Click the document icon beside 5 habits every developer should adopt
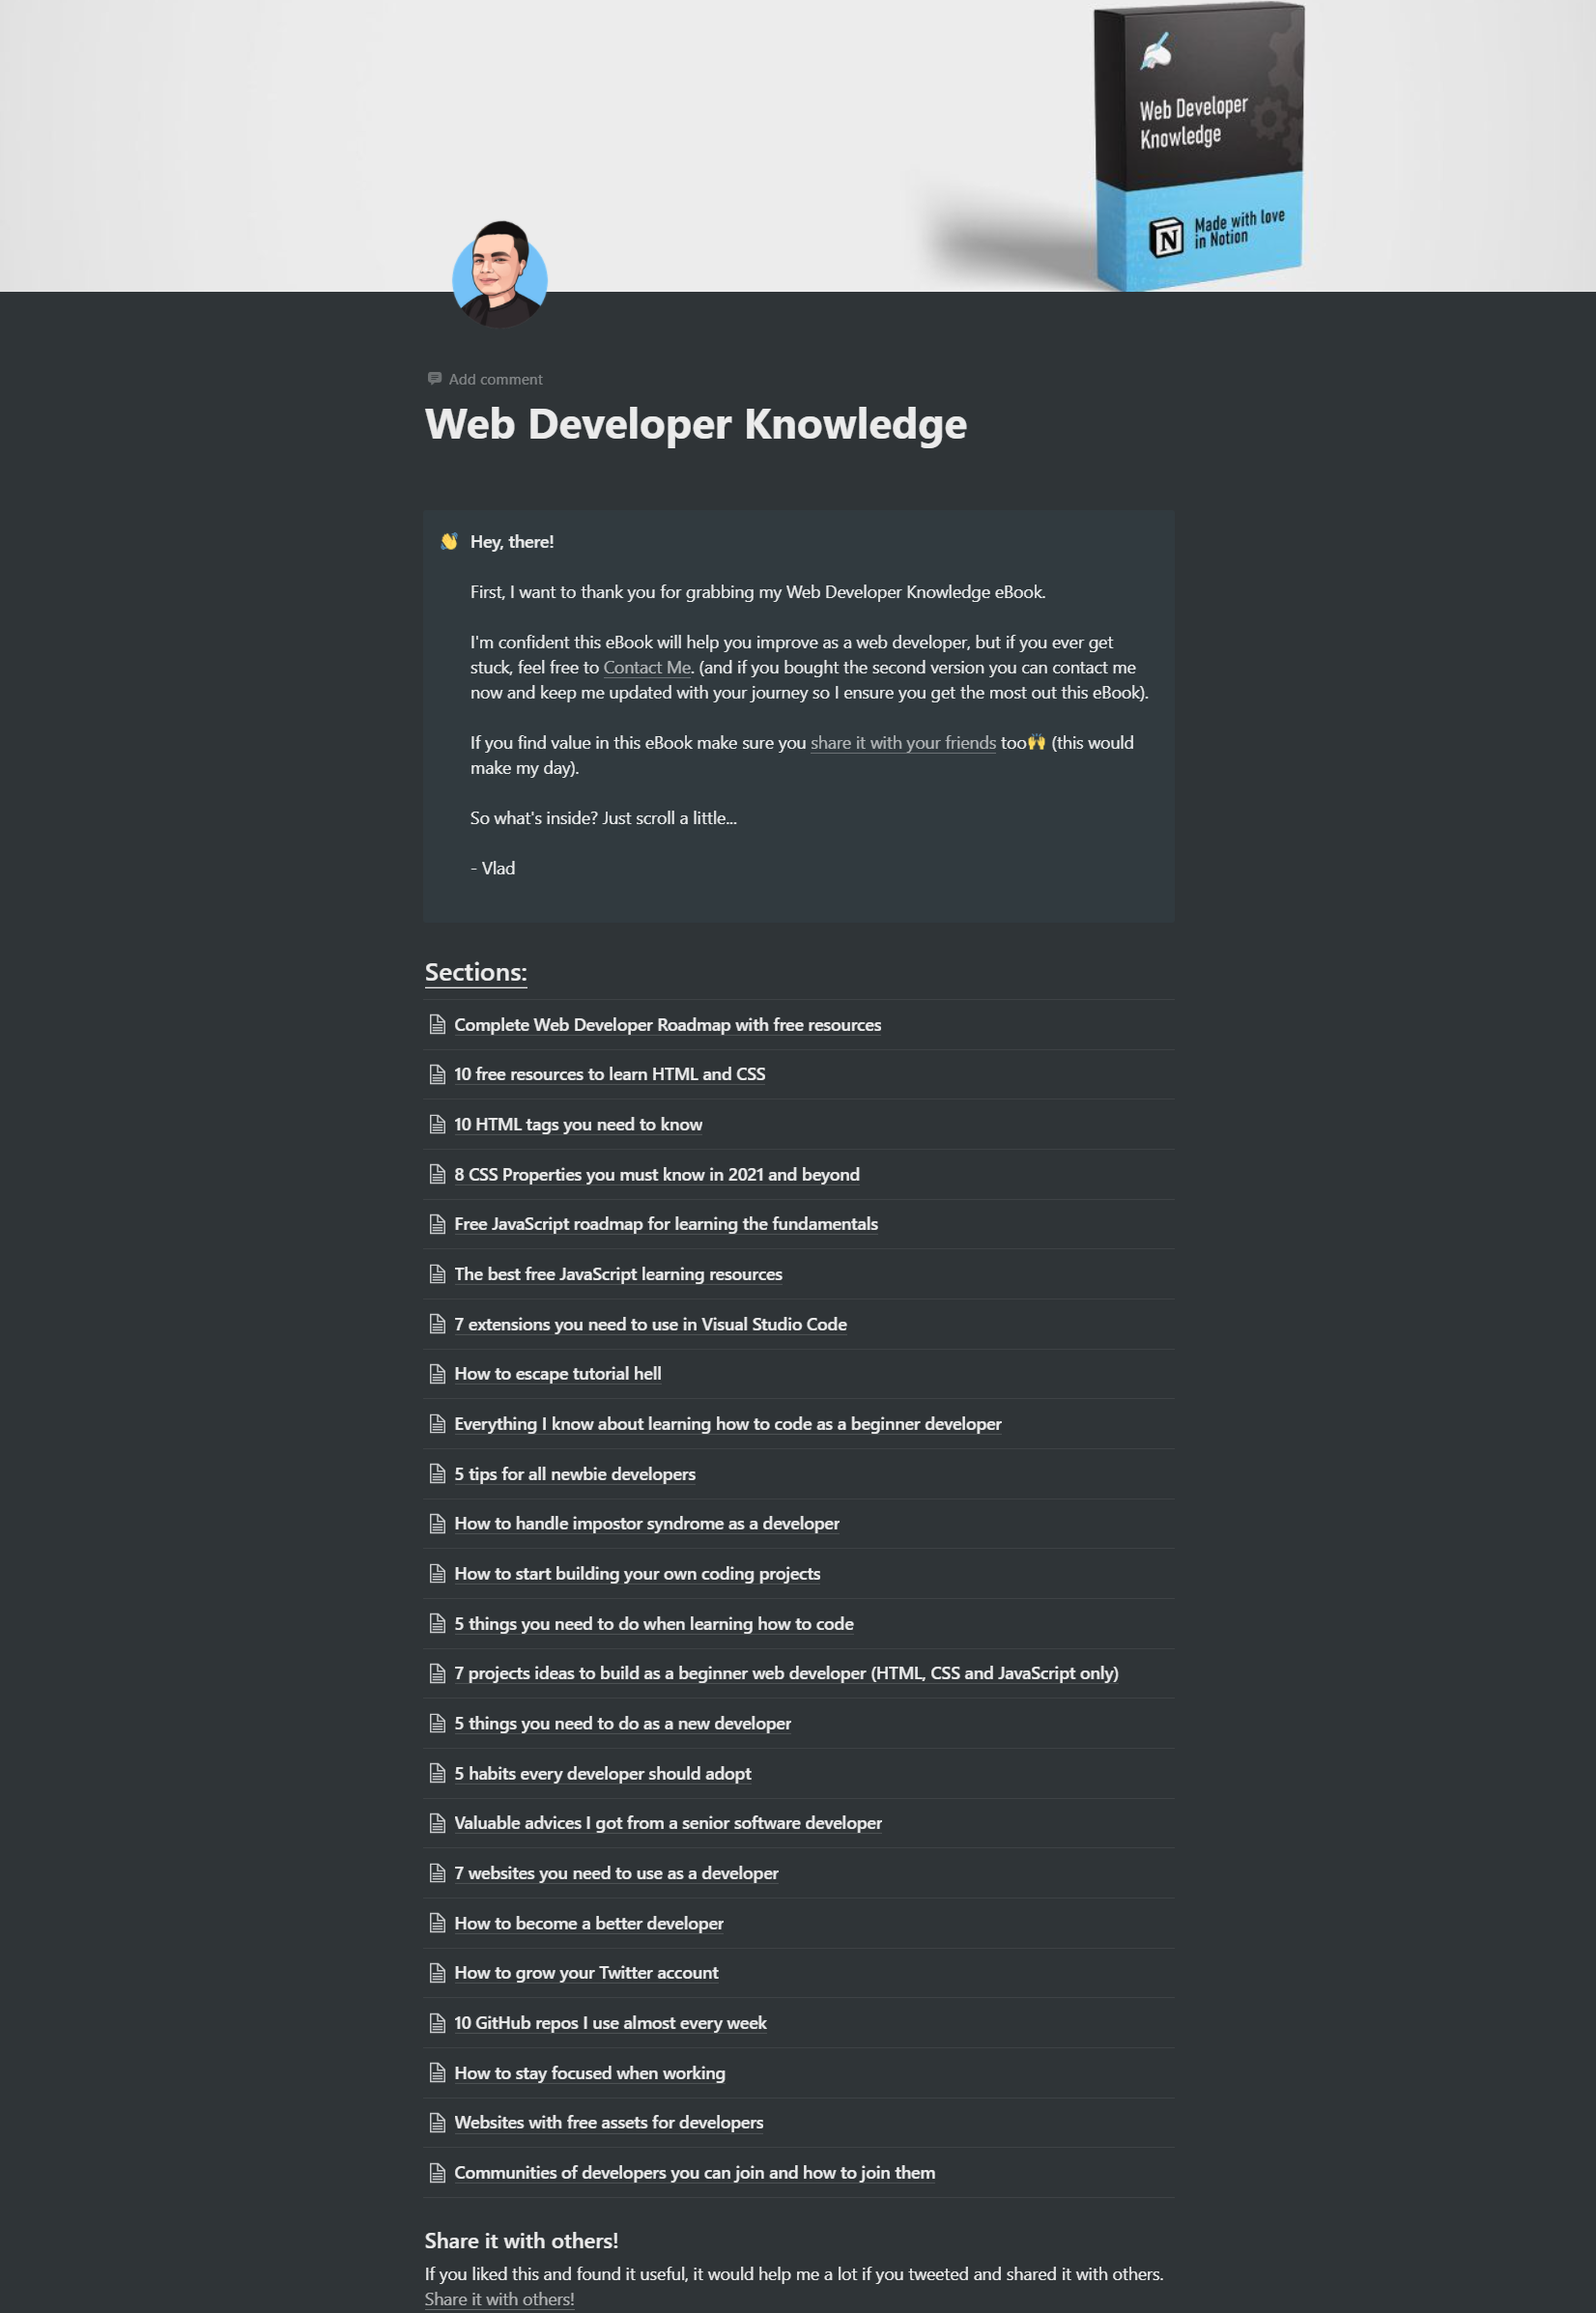 [437, 1772]
